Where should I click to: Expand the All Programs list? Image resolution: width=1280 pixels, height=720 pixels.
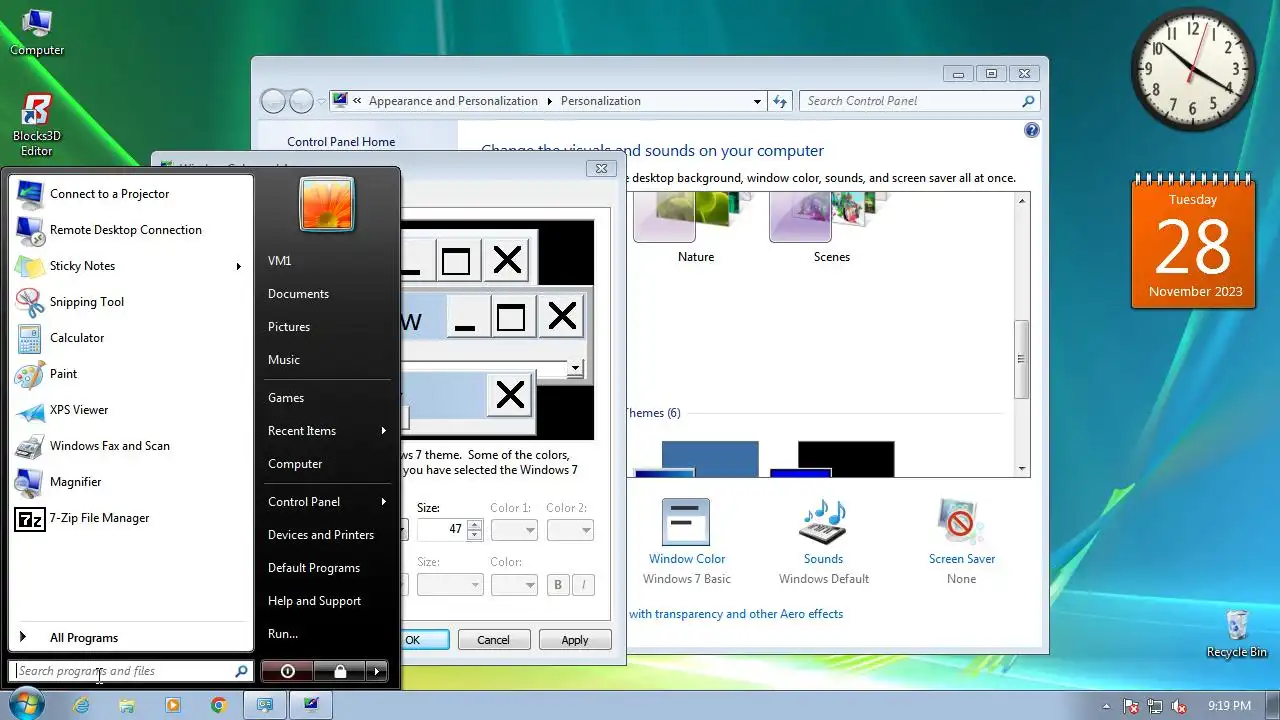coord(130,638)
